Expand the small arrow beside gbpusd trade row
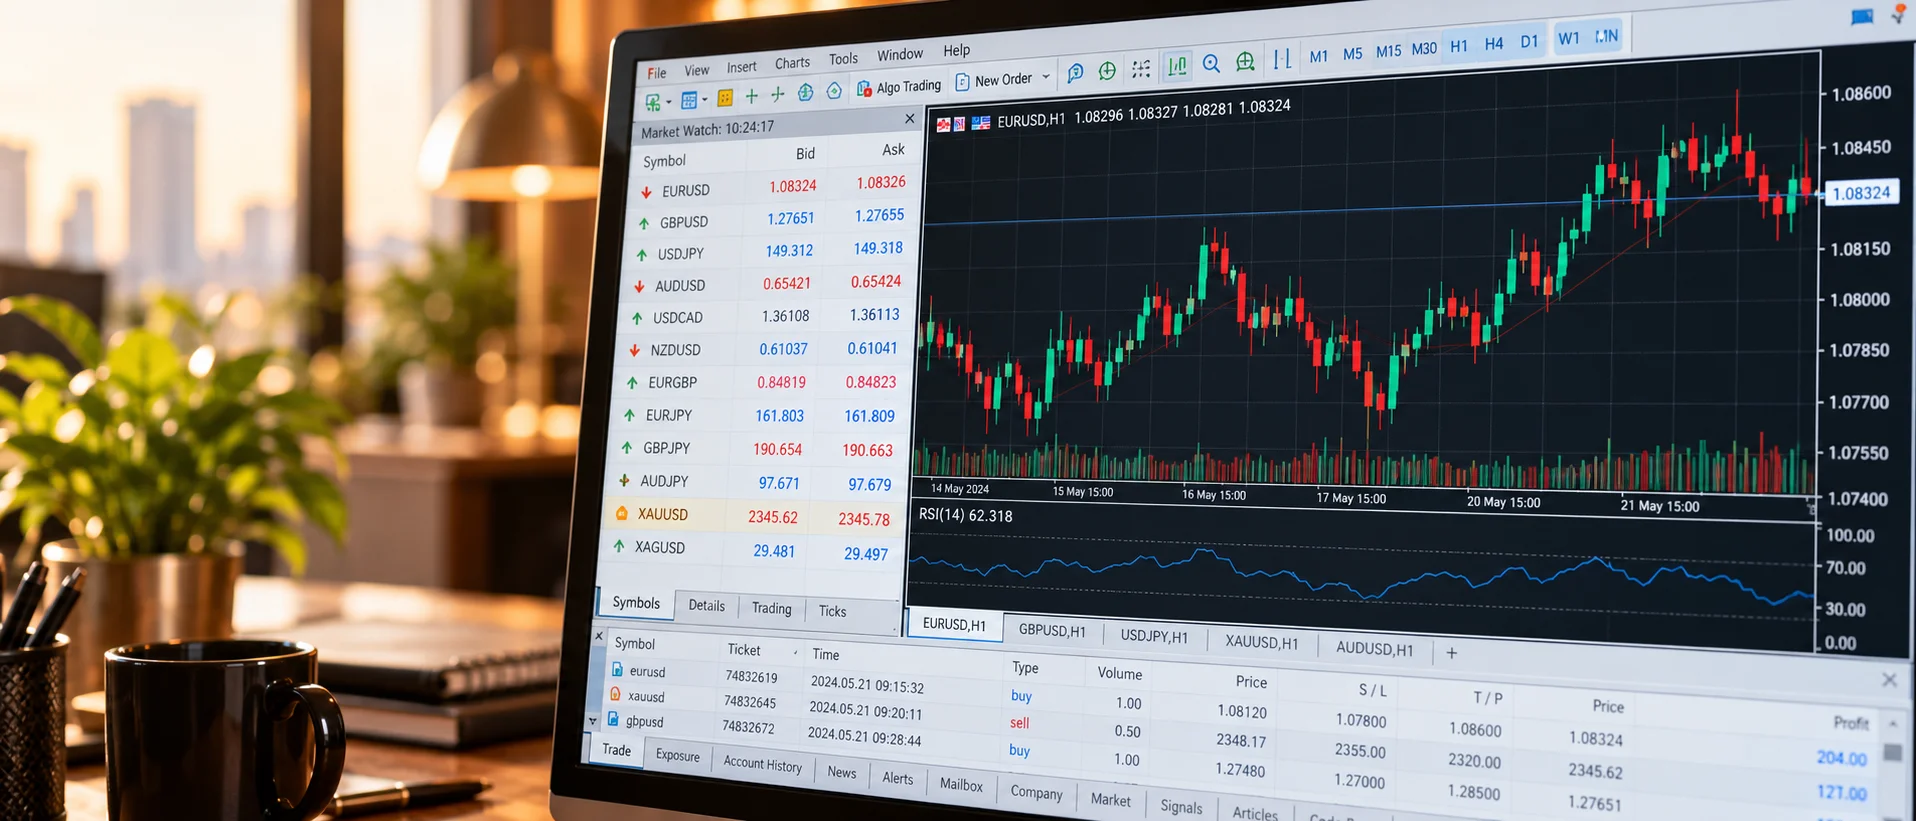This screenshot has width=1916, height=821. 592,720
